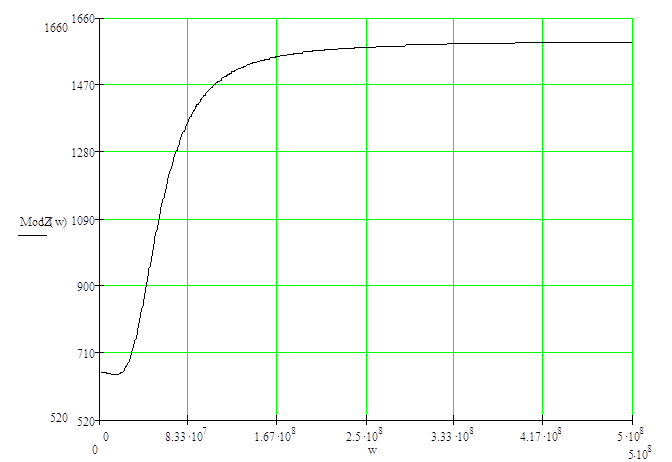Click the 8.33·10^7 x-axis tick label
The width and height of the screenshot is (672, 462).
[187, 436]
